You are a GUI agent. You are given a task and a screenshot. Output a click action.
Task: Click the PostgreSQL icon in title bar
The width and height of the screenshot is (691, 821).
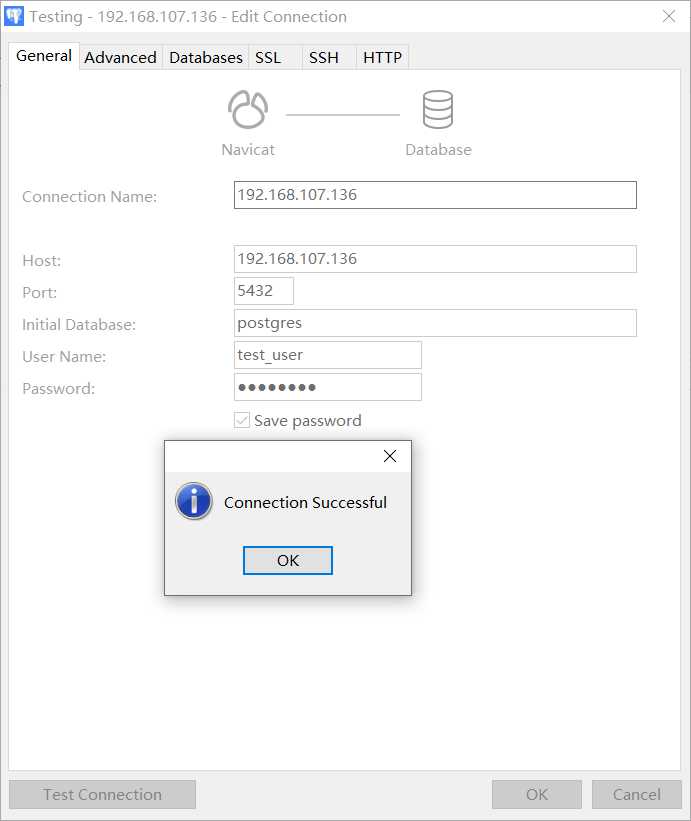point(15,16)
